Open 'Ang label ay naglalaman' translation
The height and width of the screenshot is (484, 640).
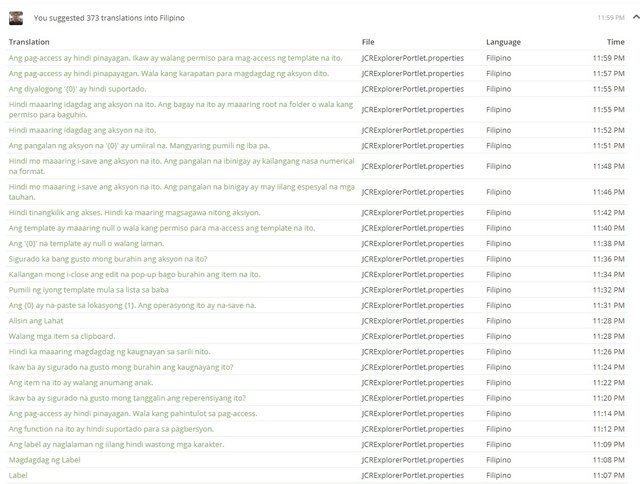(x=116, y=444)
